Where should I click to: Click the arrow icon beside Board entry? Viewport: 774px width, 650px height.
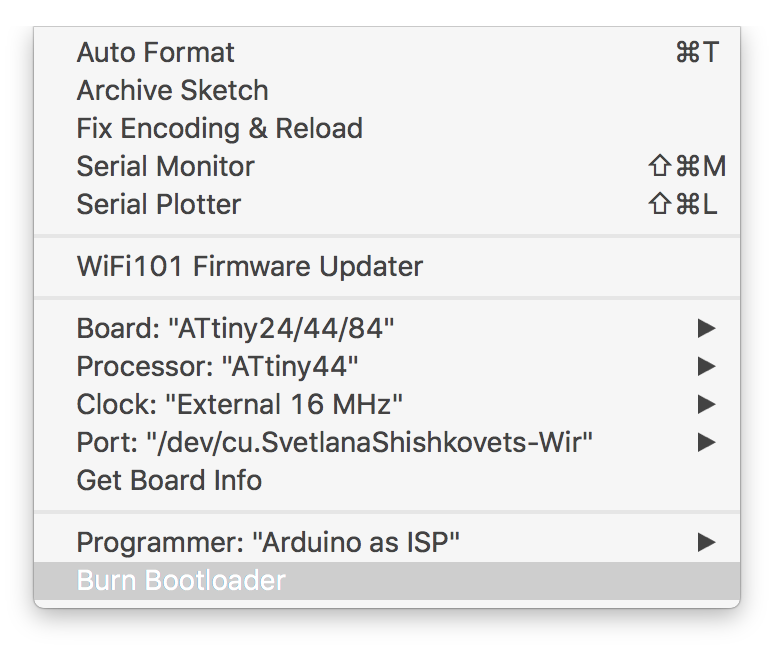coord(706,329)
